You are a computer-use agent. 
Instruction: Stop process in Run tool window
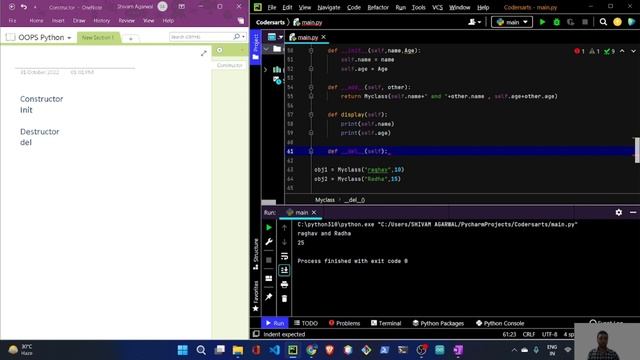click(269, 260)
